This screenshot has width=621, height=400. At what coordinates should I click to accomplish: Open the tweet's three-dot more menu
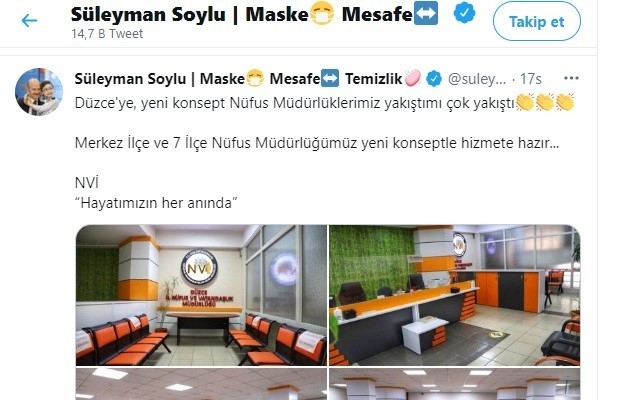click(x=571, y=78)
